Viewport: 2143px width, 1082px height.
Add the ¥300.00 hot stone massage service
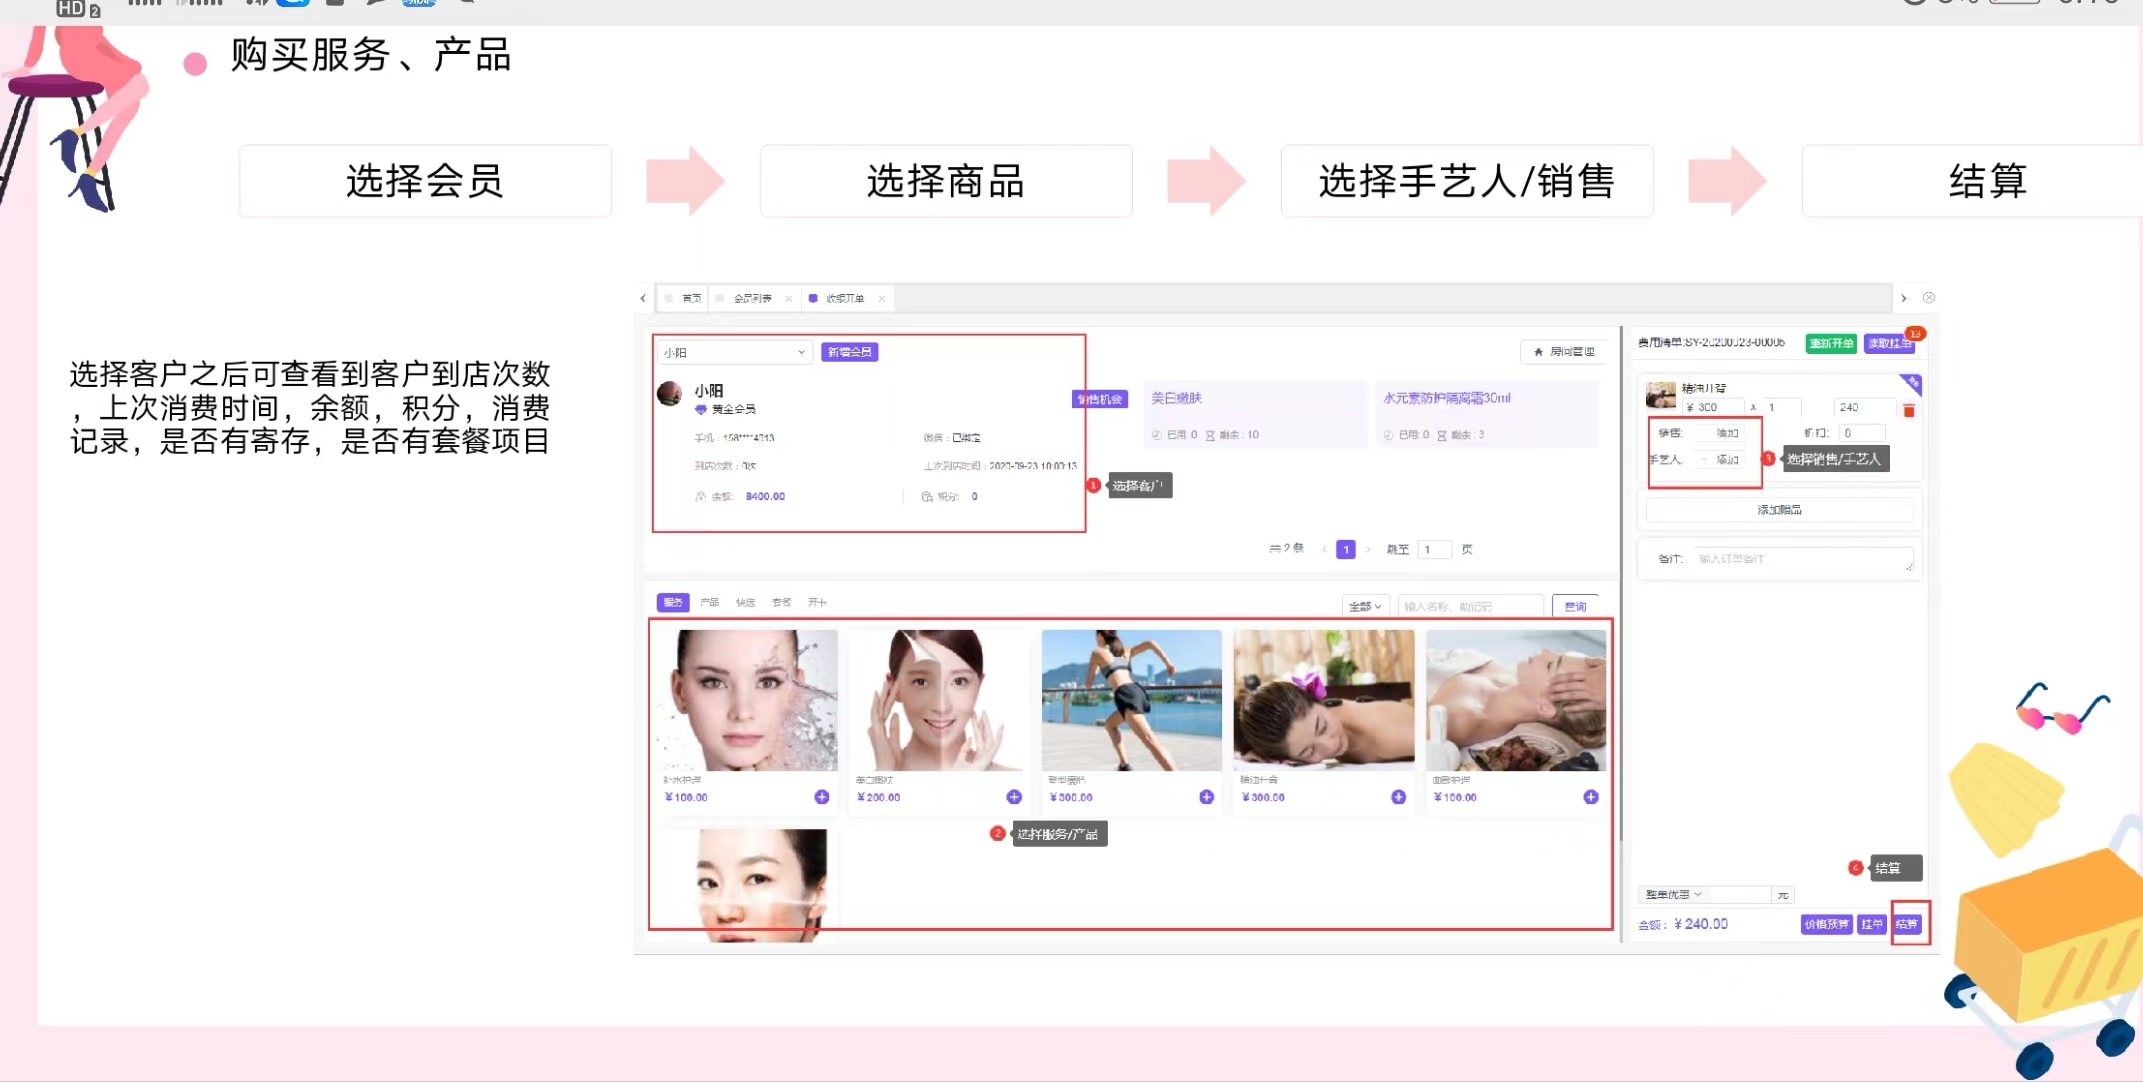(x=1398, y=797)
